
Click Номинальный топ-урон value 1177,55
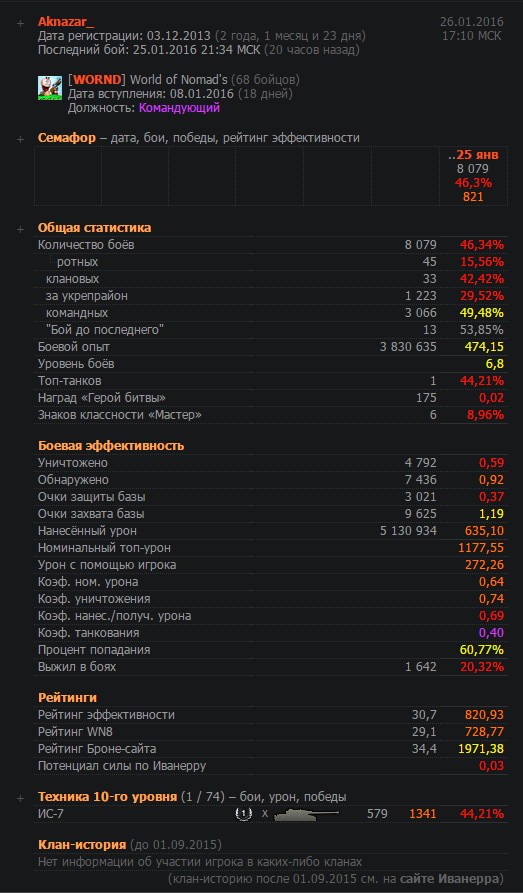(x=481, y=548)
